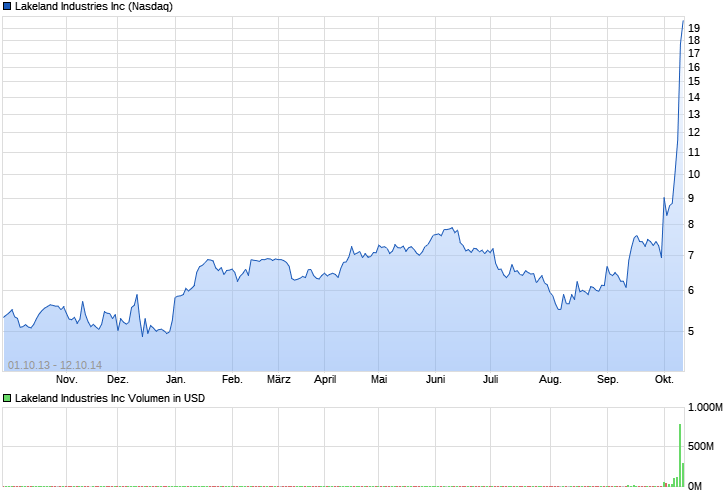
Task: Click the volume axis label '0M'
Action: pyautogui.click(x=695, y=486)
